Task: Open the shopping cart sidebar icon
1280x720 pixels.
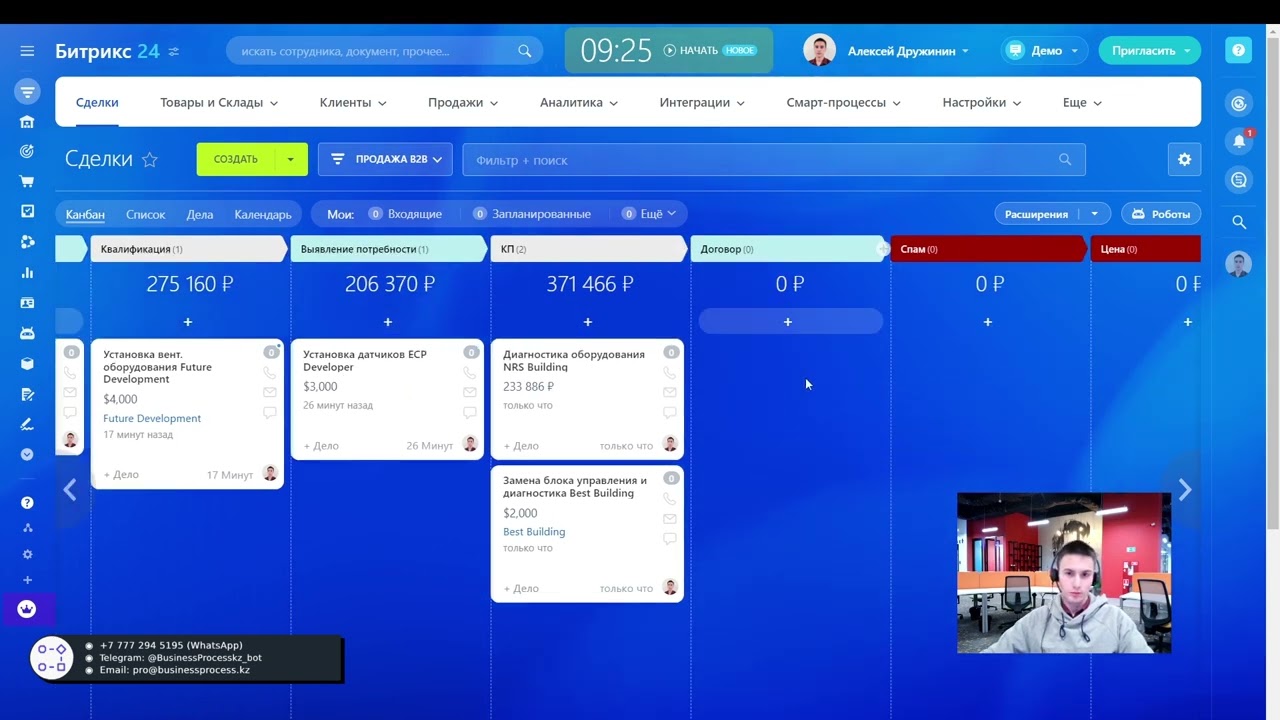Action: point(27,182)
